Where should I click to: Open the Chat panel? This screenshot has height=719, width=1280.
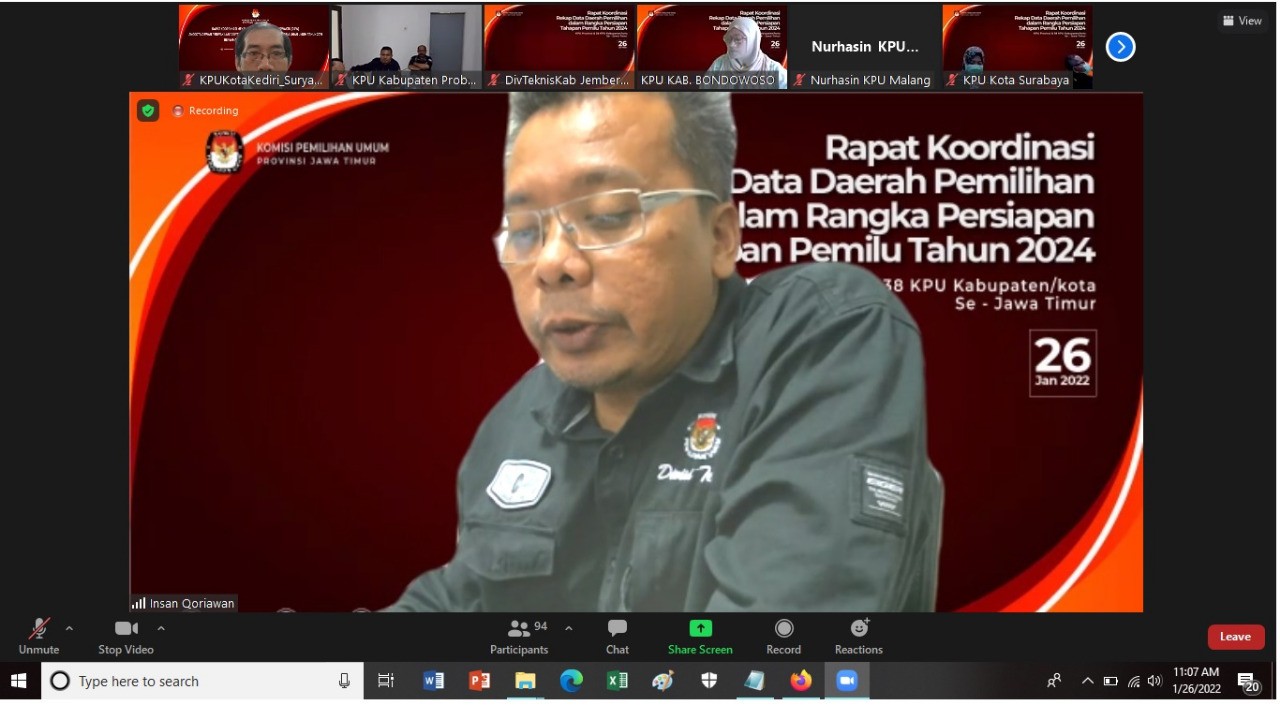click(617, 636)
